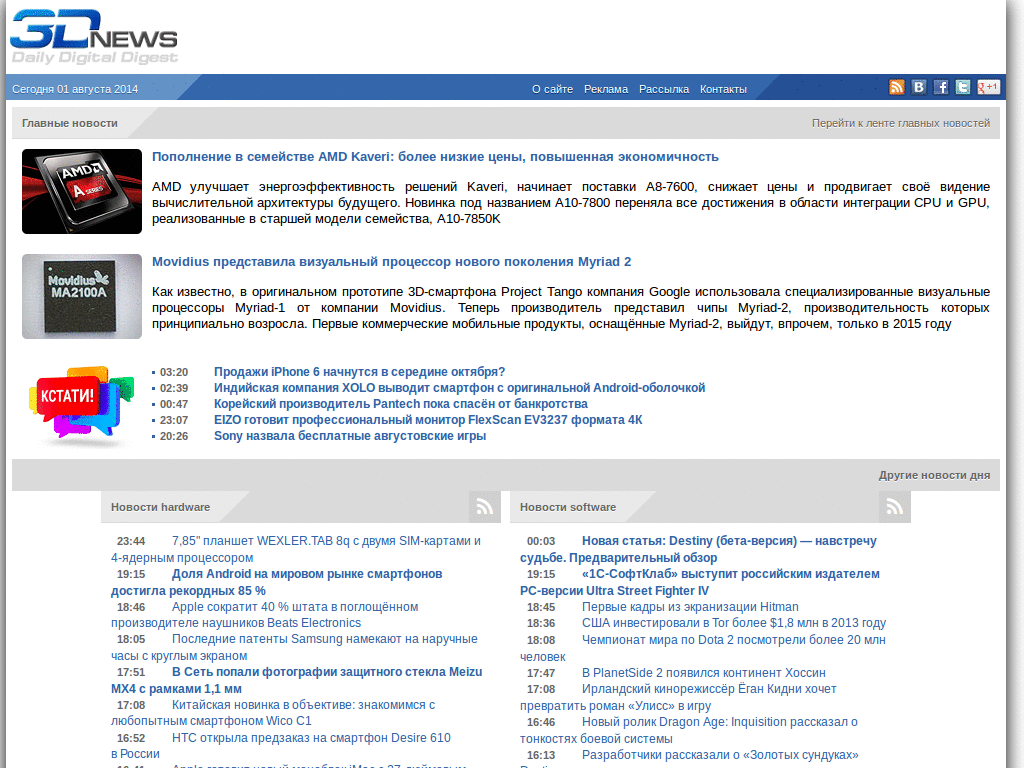The image size is (1024, 768).
Task: Visit the Facebook page icon
Action: (940, 87)
